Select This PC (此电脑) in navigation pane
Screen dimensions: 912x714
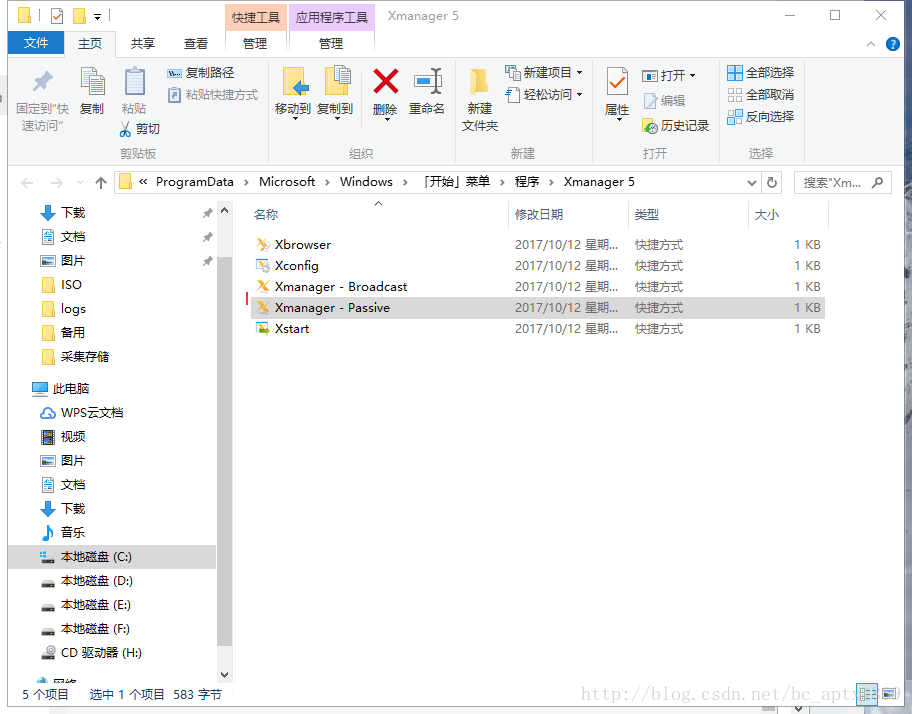click(60, 388)
